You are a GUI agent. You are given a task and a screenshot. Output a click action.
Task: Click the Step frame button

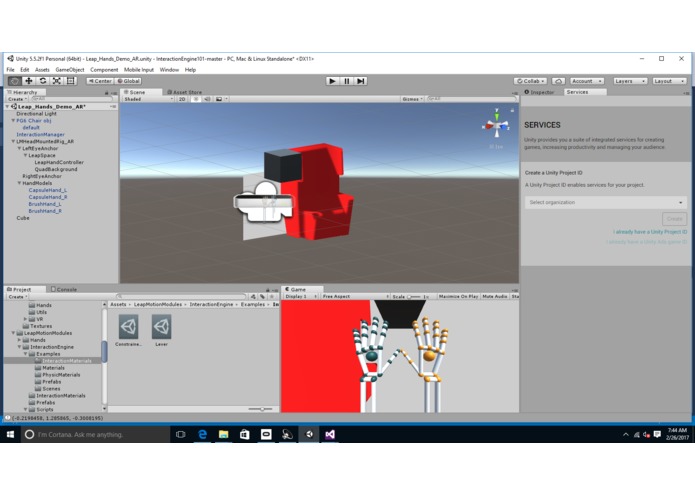click(x=361, y=81)
